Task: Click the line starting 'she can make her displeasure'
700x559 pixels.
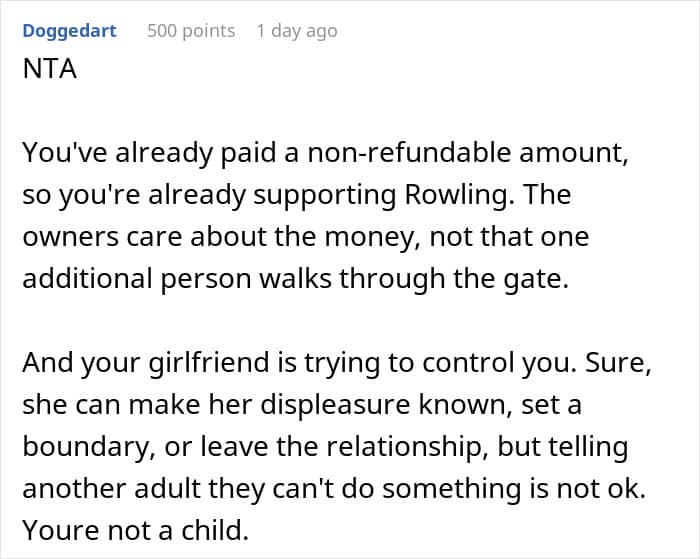Action: tap(302, 405)
